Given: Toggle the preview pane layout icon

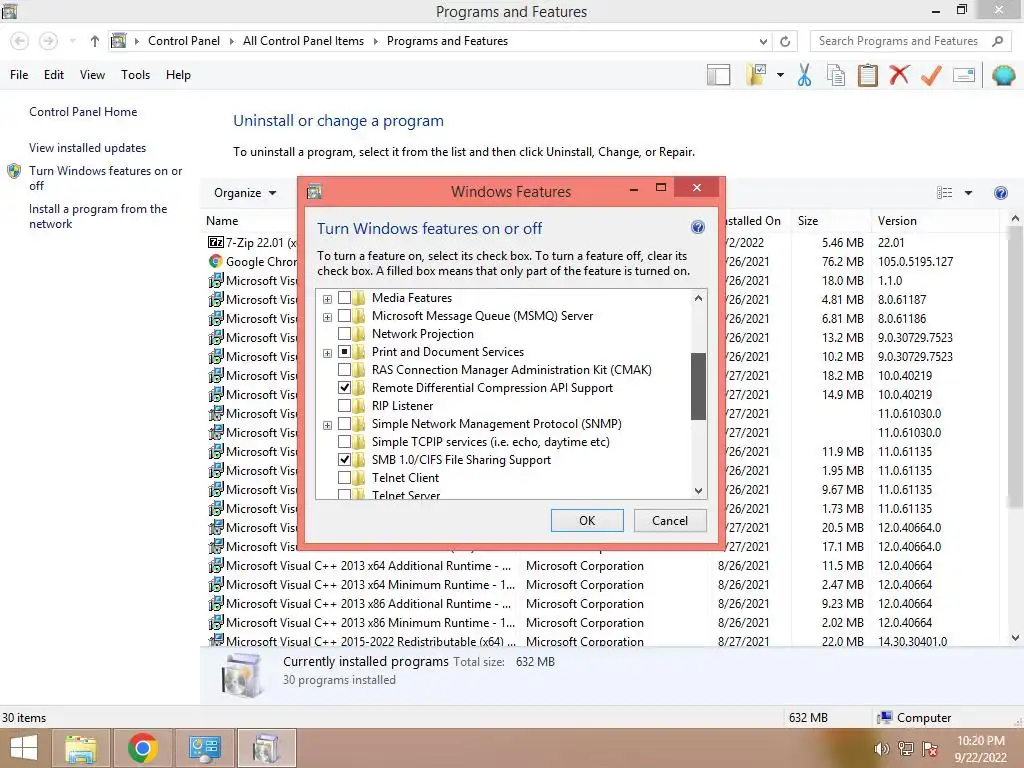Looking at the screenshot, I should click(x=718, y=75).
